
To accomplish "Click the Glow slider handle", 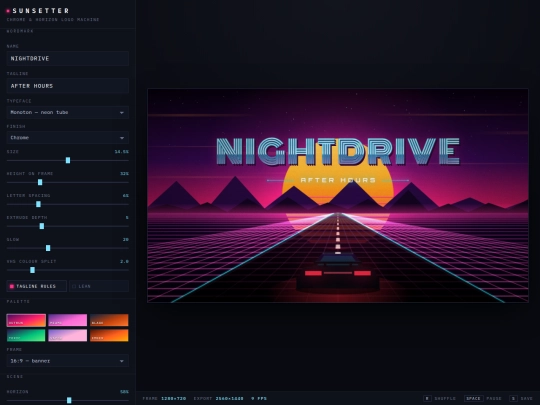I will (x=48, y=248).
